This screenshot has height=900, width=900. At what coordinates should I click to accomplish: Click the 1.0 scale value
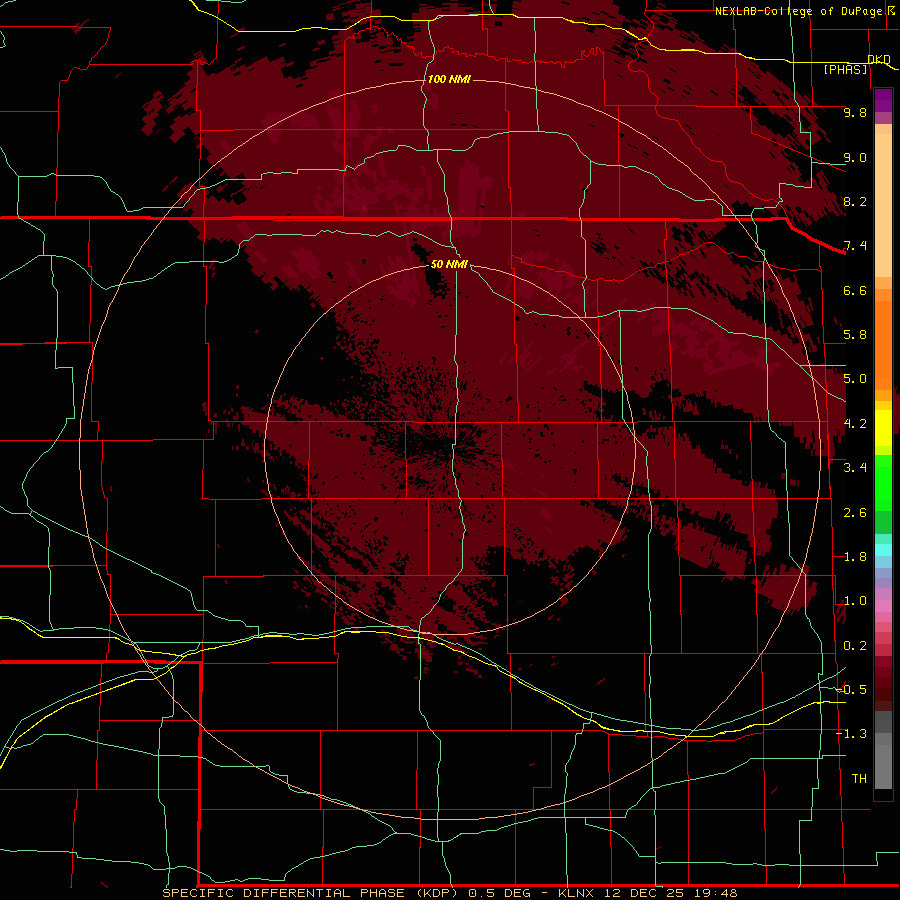click(x=855, y=601)
